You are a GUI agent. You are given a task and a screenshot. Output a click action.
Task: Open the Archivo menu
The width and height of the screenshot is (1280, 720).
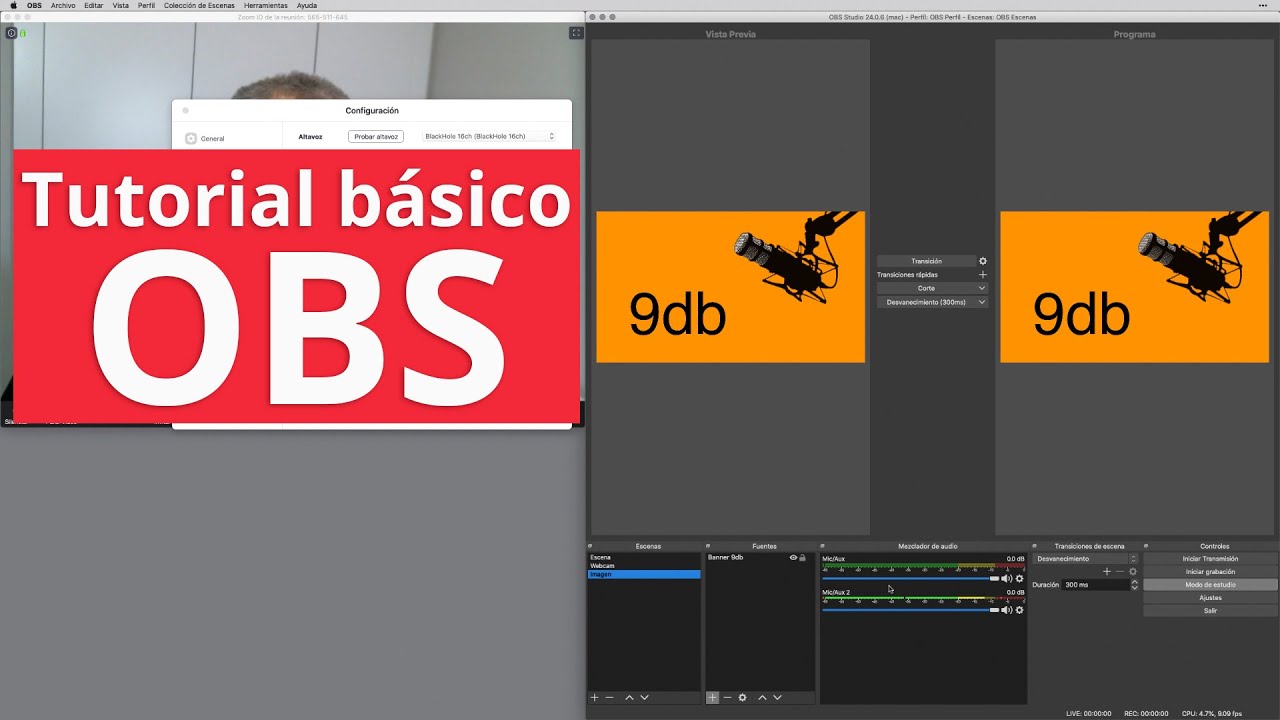[x=63, y=5]
